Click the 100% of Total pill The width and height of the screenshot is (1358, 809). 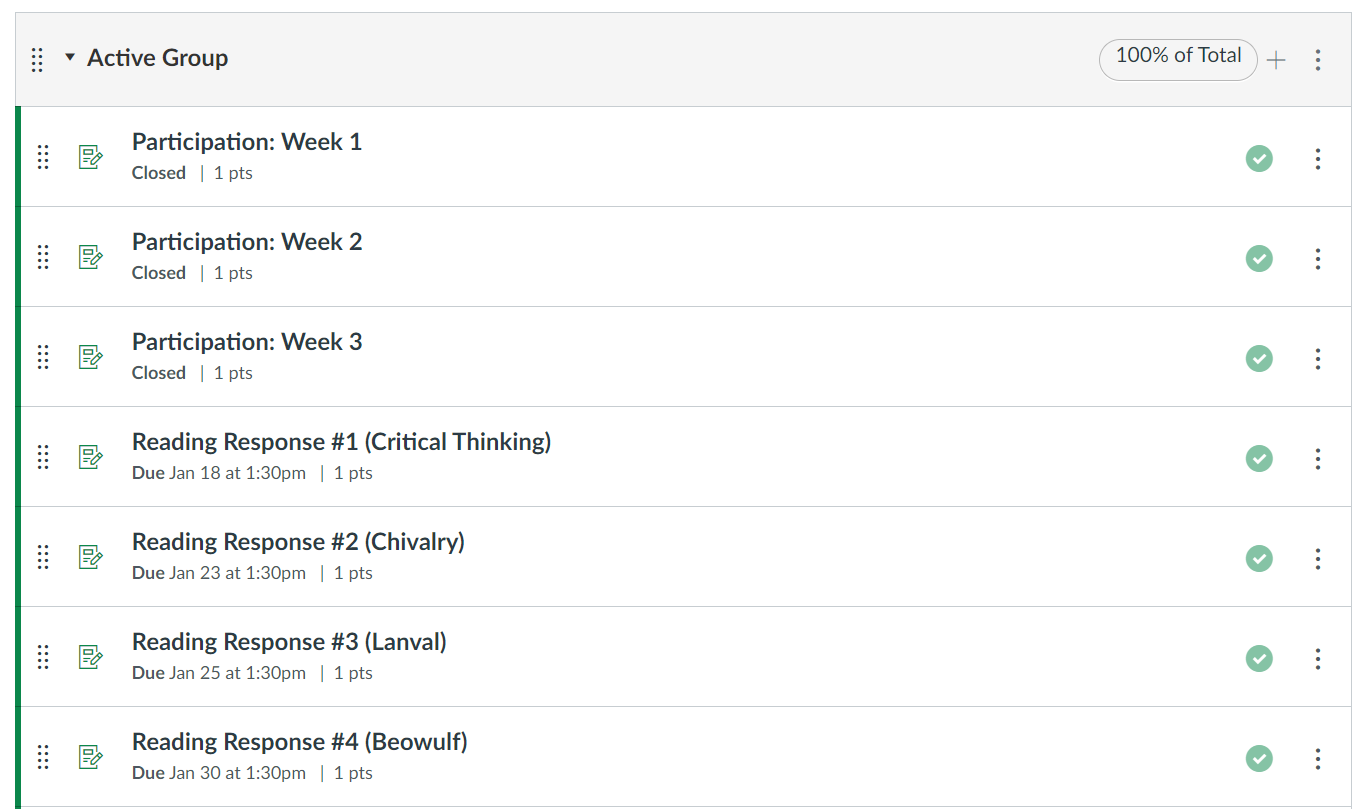click(x=1178, y=58)
